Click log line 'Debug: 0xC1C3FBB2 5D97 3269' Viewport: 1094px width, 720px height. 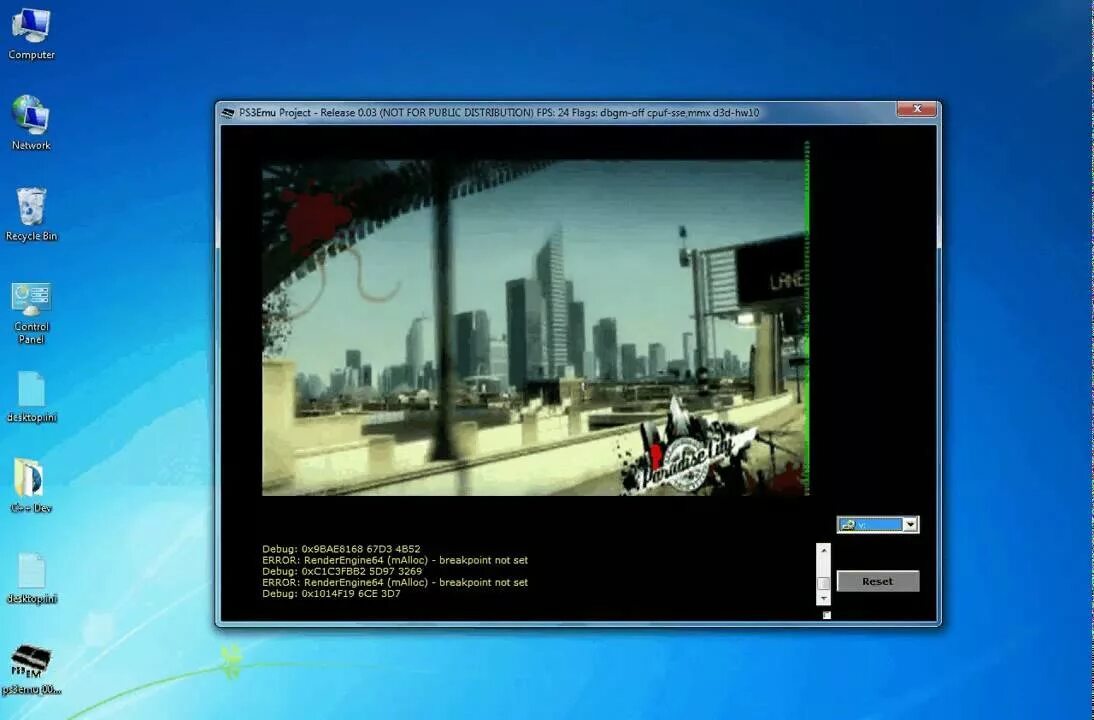[342, 571]
